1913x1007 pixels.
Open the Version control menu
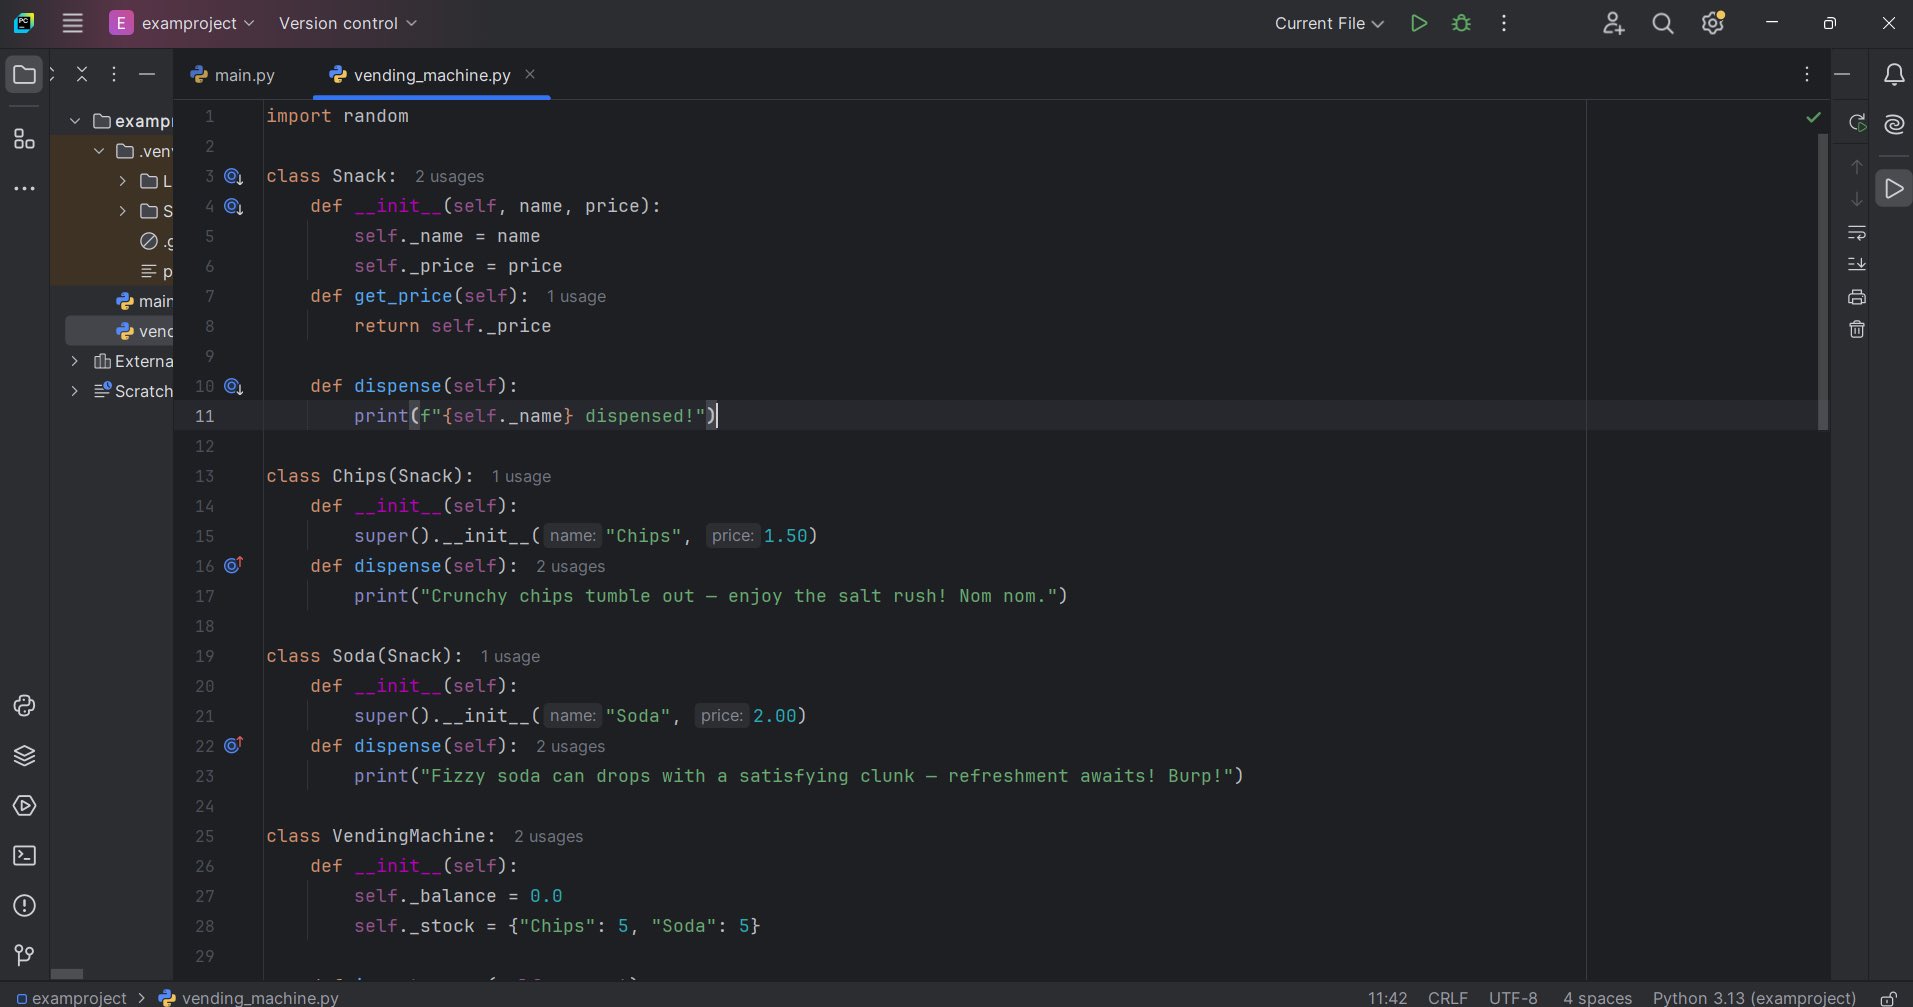click(x=347, y=23)
